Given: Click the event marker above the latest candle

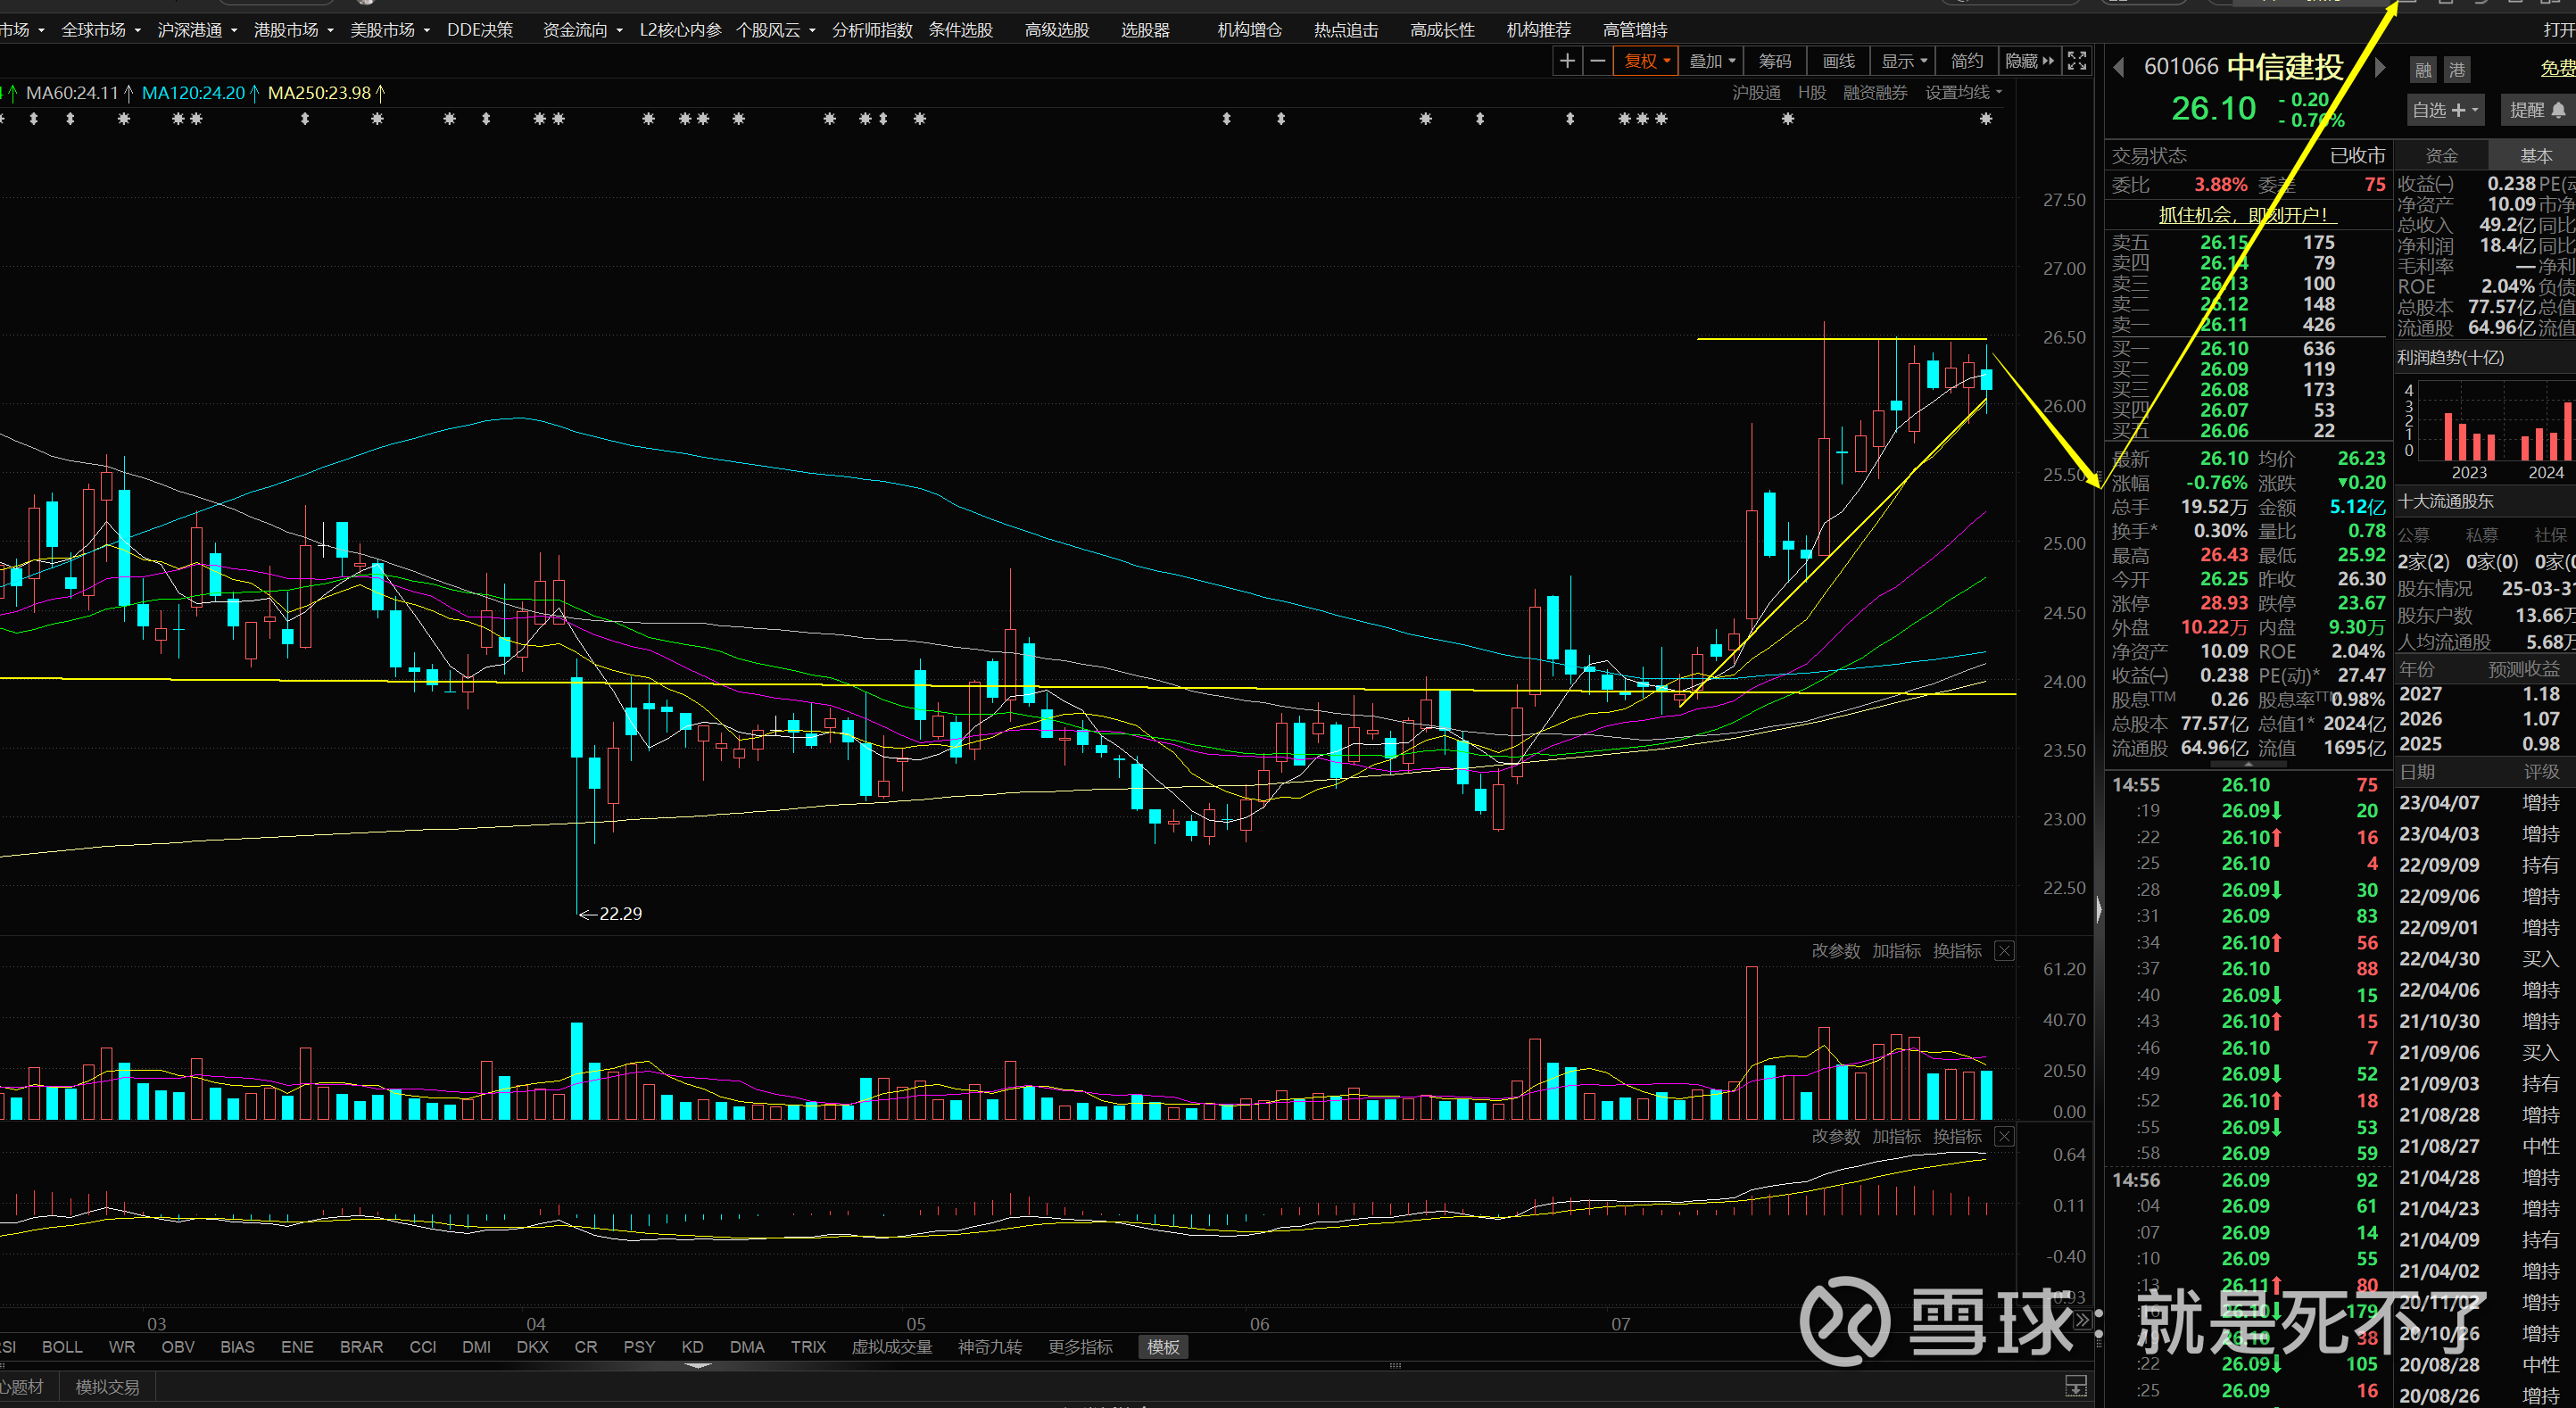Looking at the screenshot, I should [x=1986, y=119].
